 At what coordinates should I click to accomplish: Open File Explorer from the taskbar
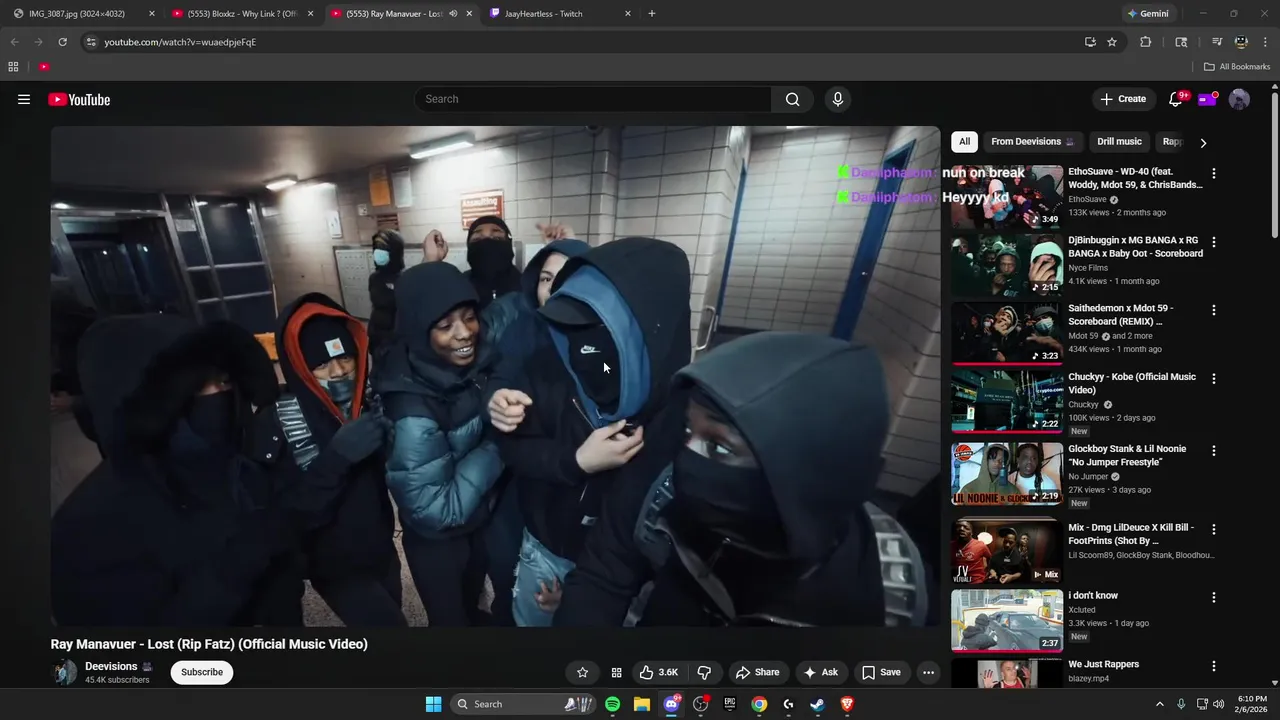642,704
